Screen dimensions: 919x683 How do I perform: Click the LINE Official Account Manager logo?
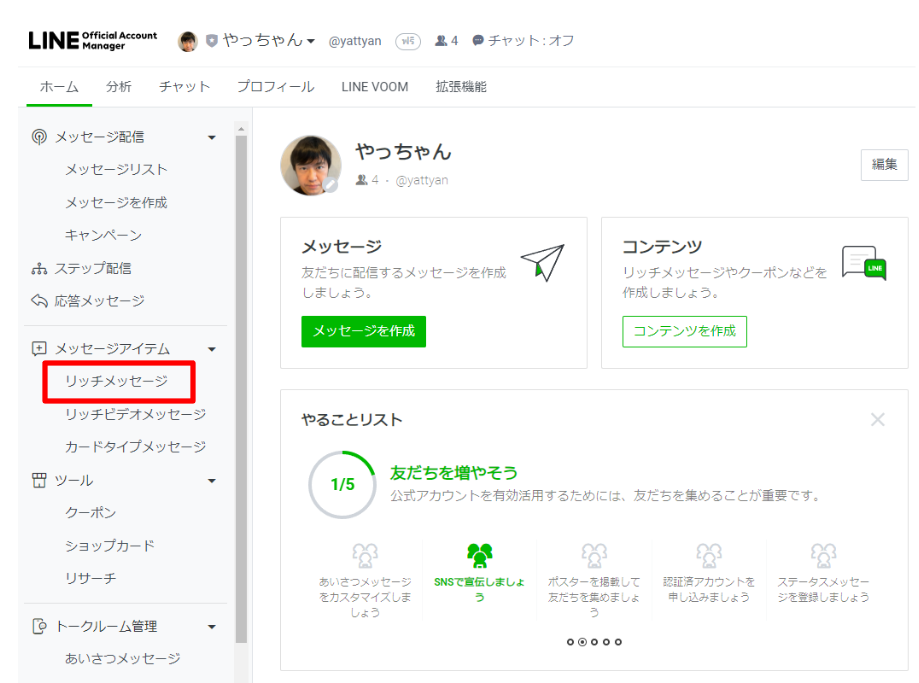tap(93, 40)
